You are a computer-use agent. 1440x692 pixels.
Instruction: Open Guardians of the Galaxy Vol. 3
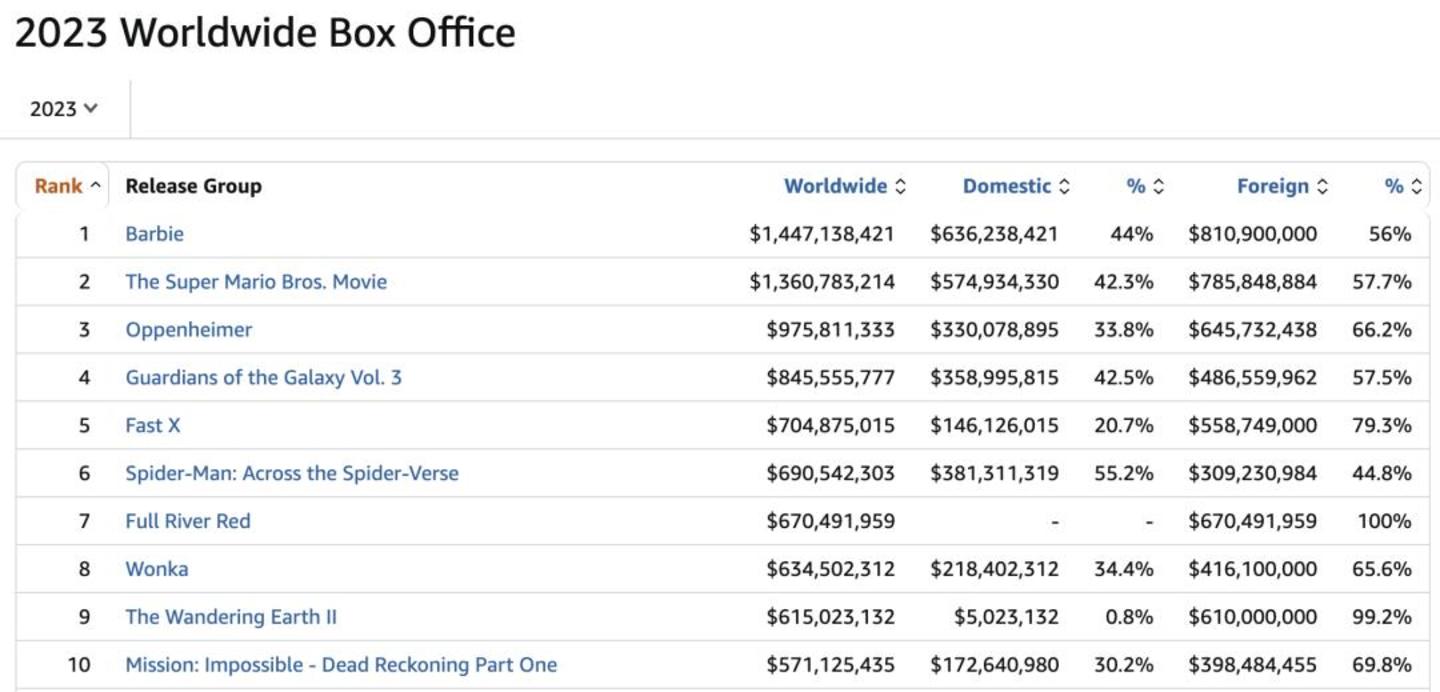[x=264, y=378]
